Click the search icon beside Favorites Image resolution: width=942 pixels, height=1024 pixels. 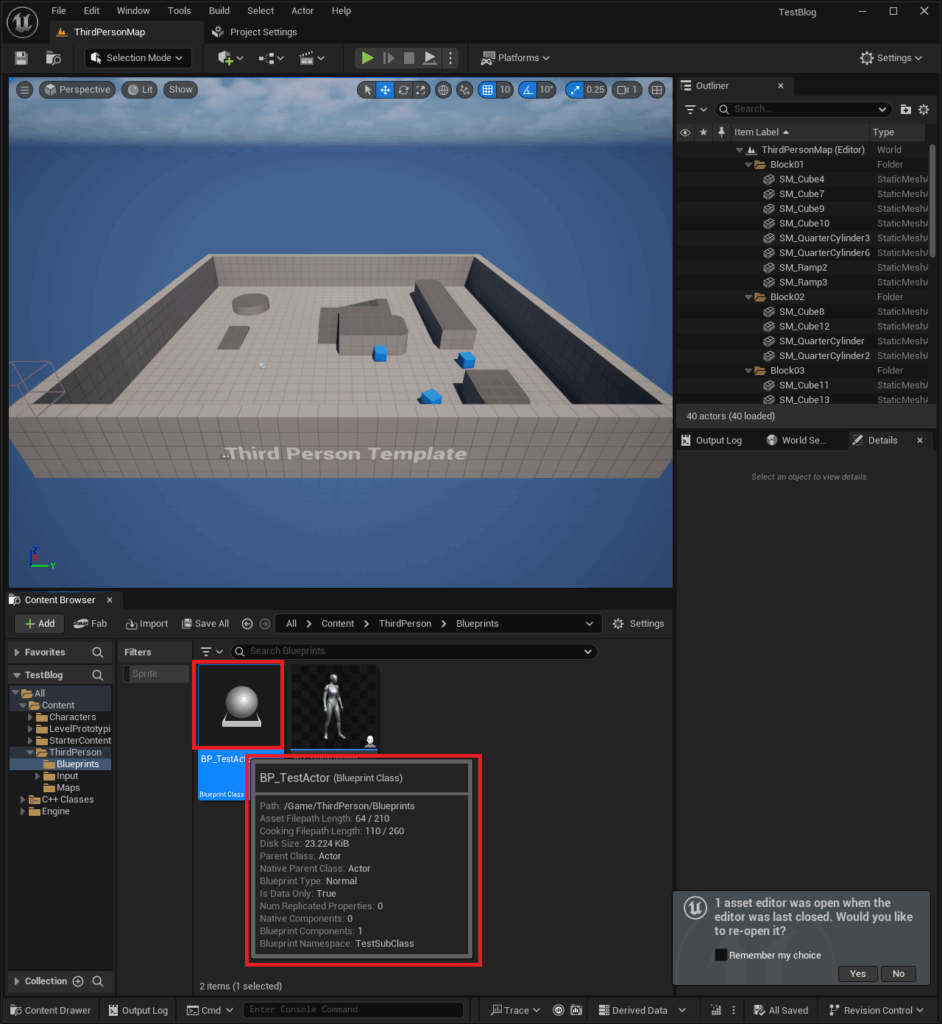(x=97, y=652)
